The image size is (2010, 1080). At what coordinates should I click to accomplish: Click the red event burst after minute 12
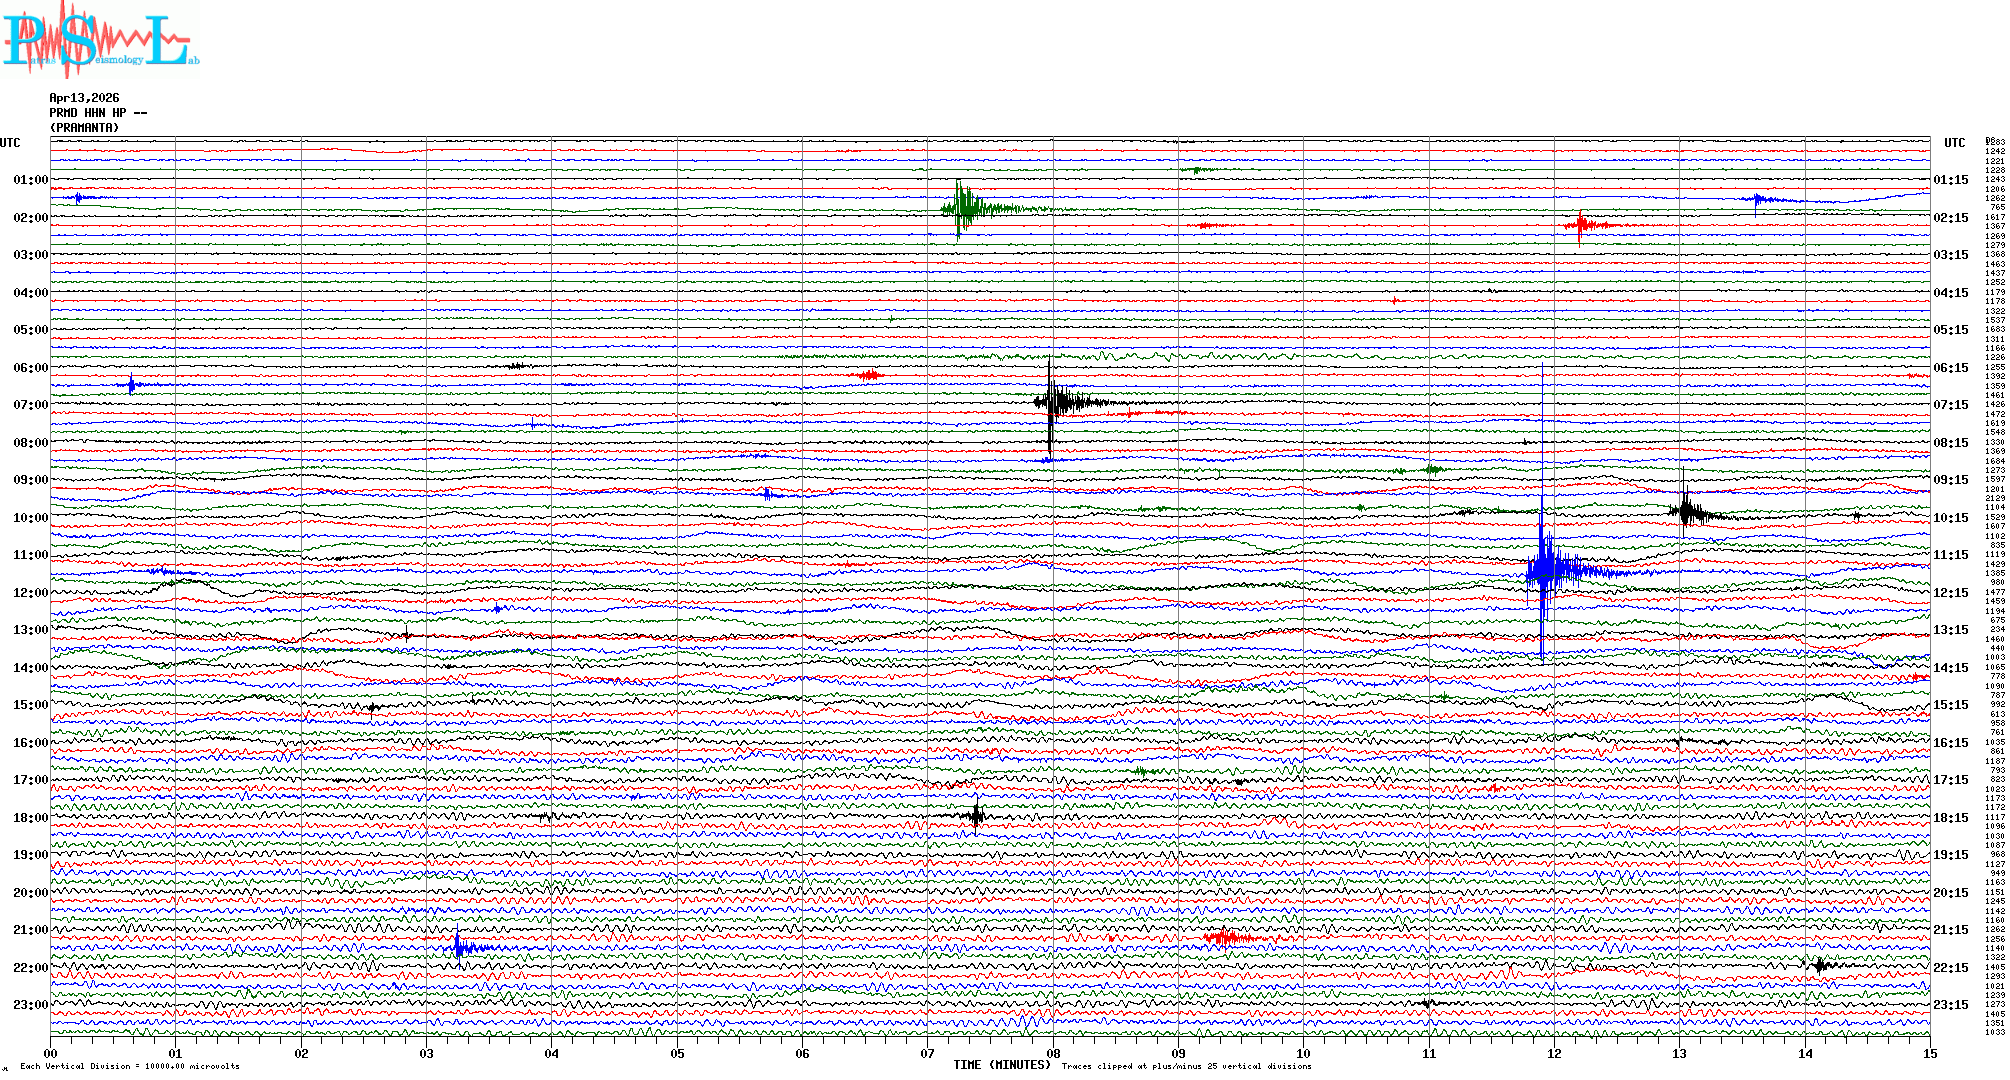(x=1581, y=225)
